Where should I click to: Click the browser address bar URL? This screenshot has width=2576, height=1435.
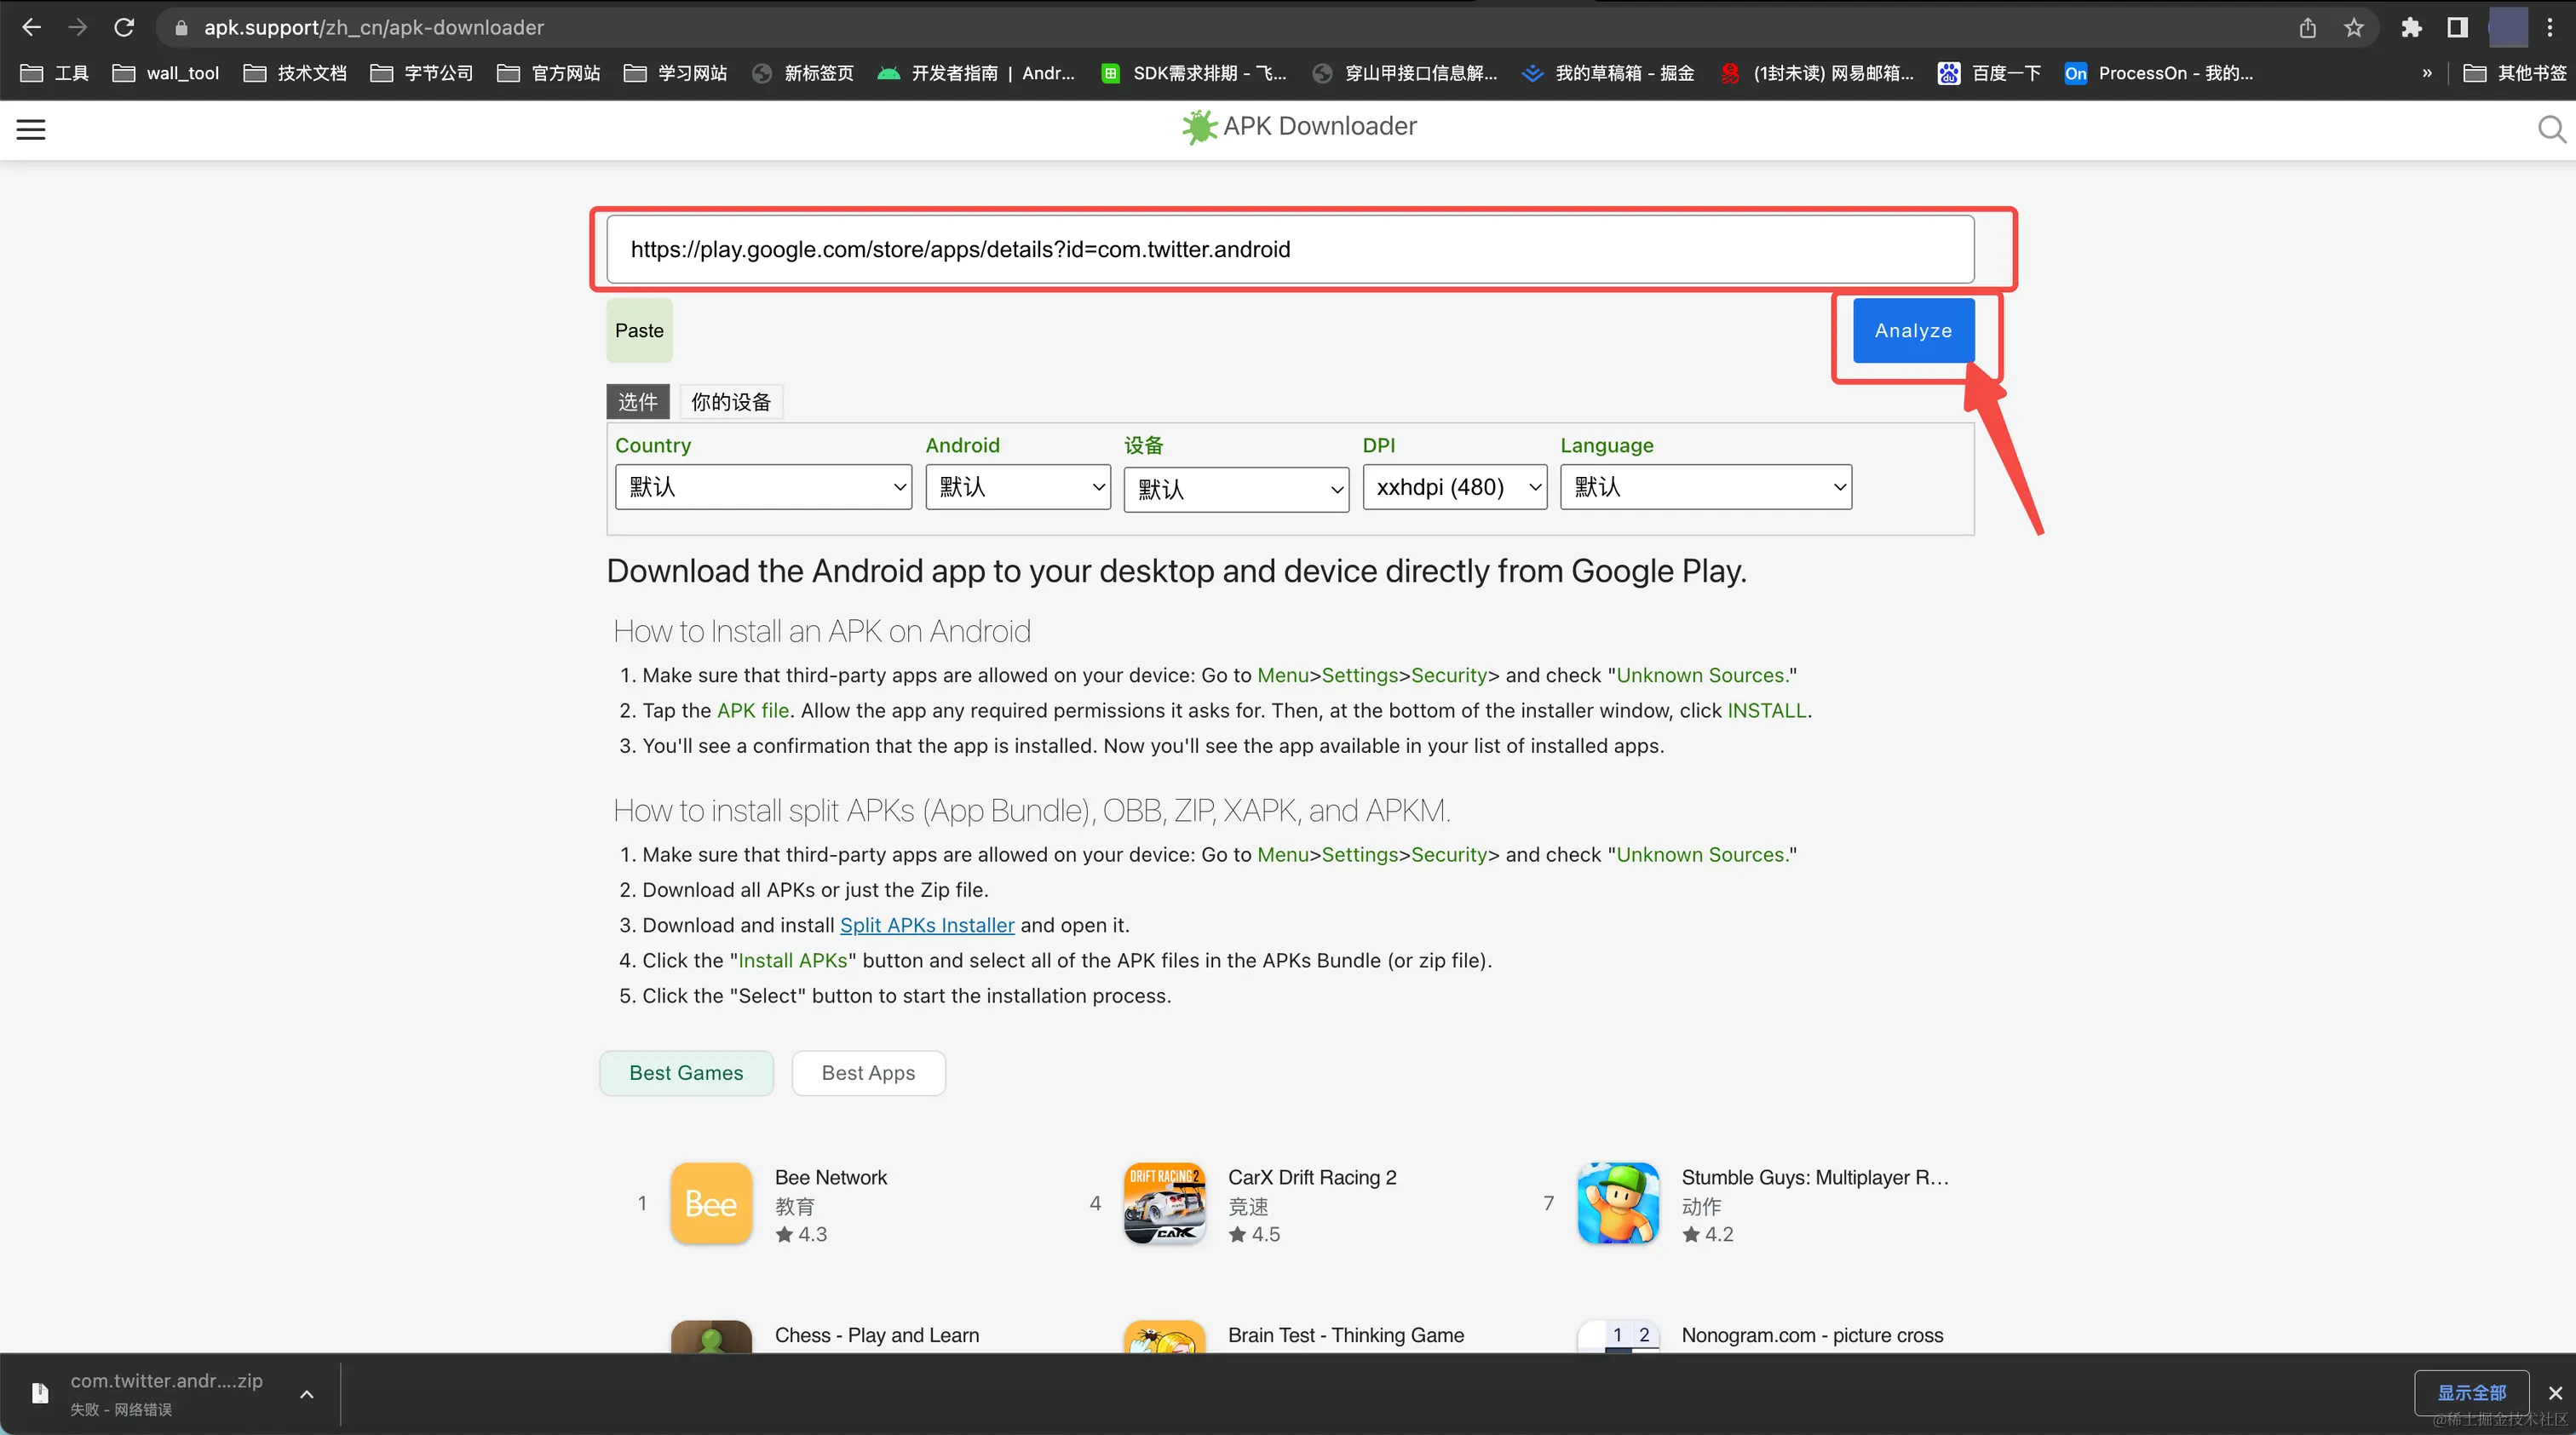pos(374,27)
